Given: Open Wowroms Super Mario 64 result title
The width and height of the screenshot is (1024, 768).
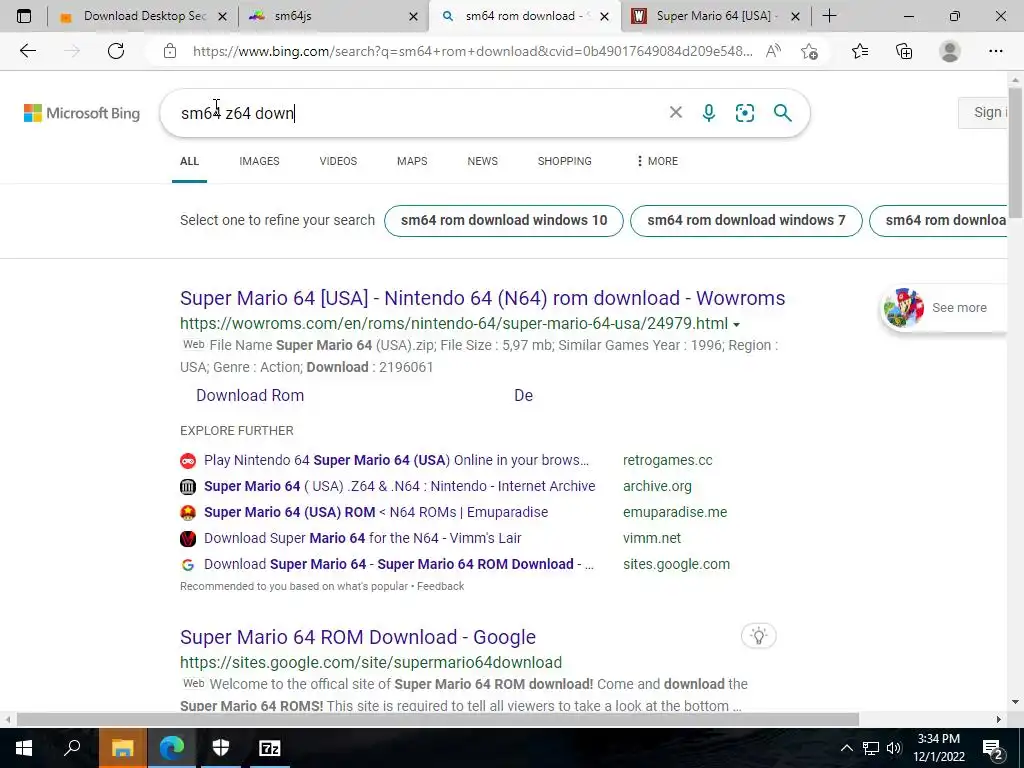Looking at the screenshot, I should (483, 298).
